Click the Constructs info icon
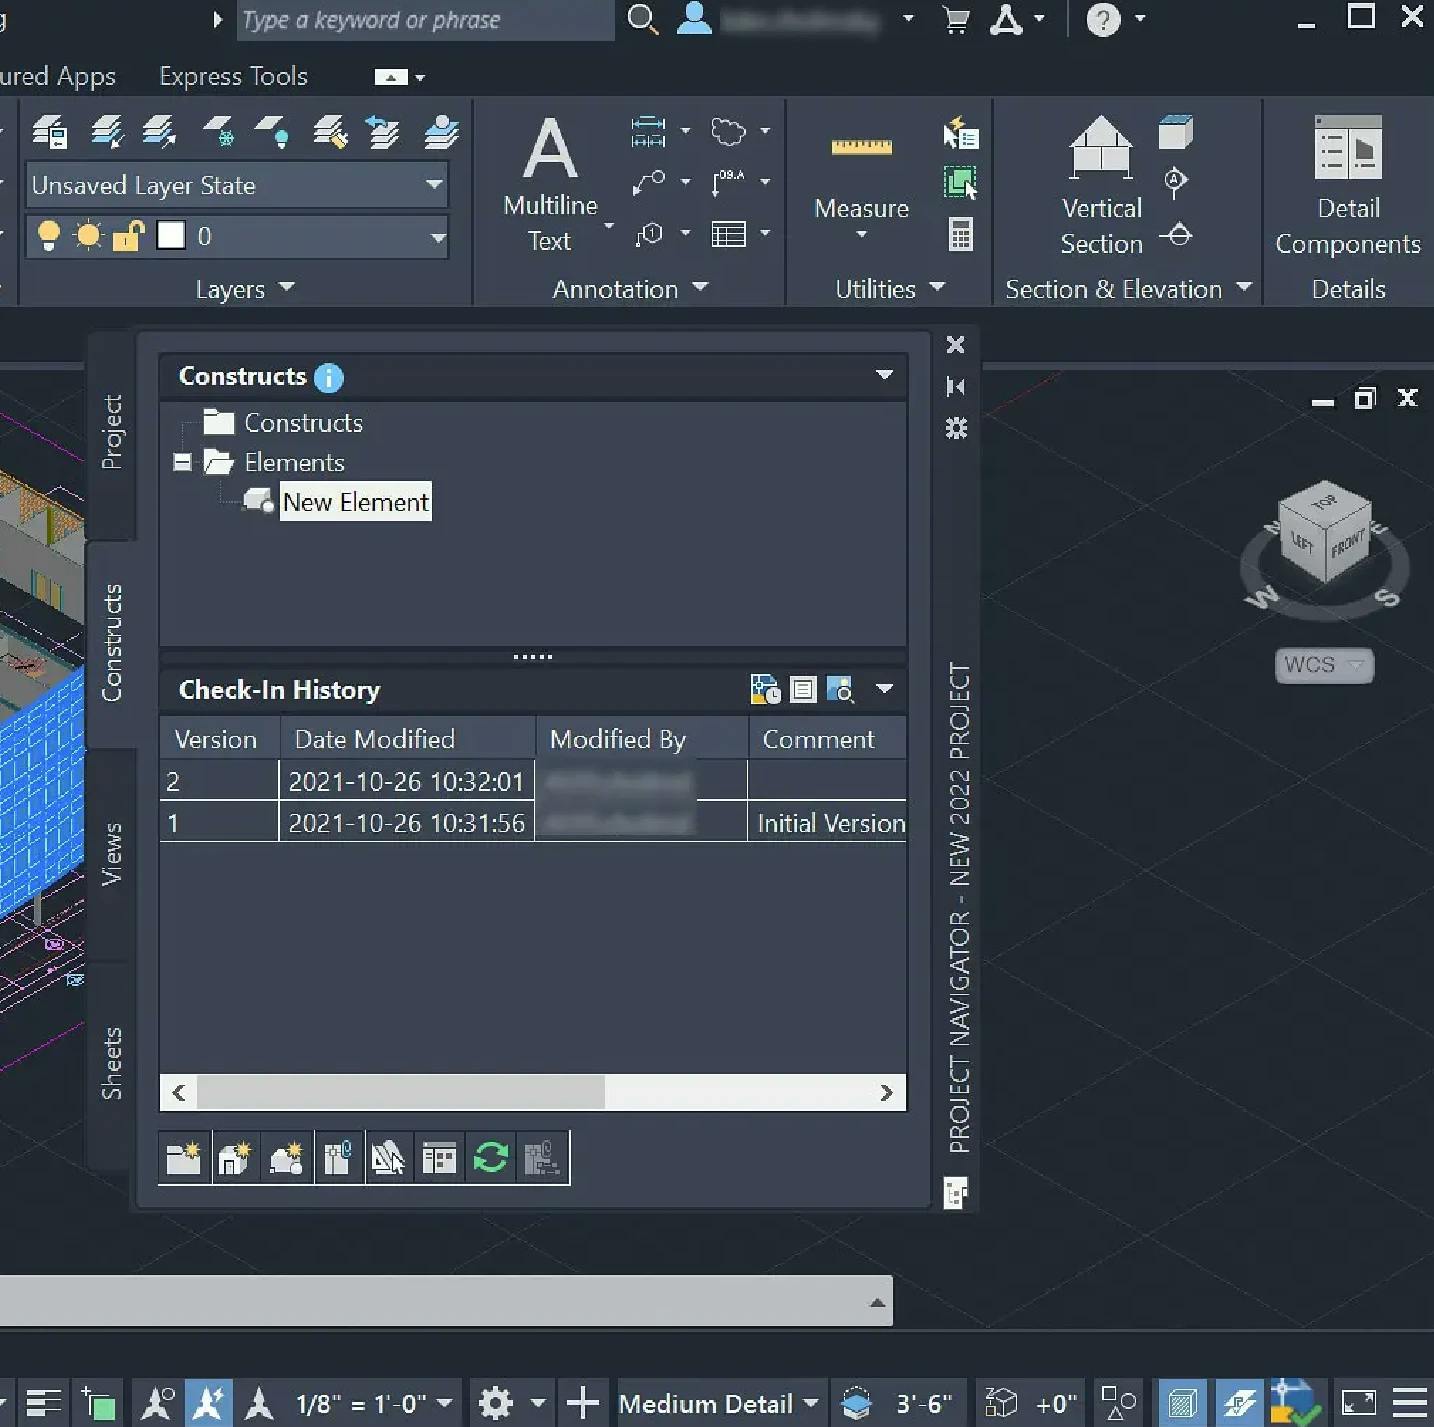1434x1427 pixels. (328, 377)
